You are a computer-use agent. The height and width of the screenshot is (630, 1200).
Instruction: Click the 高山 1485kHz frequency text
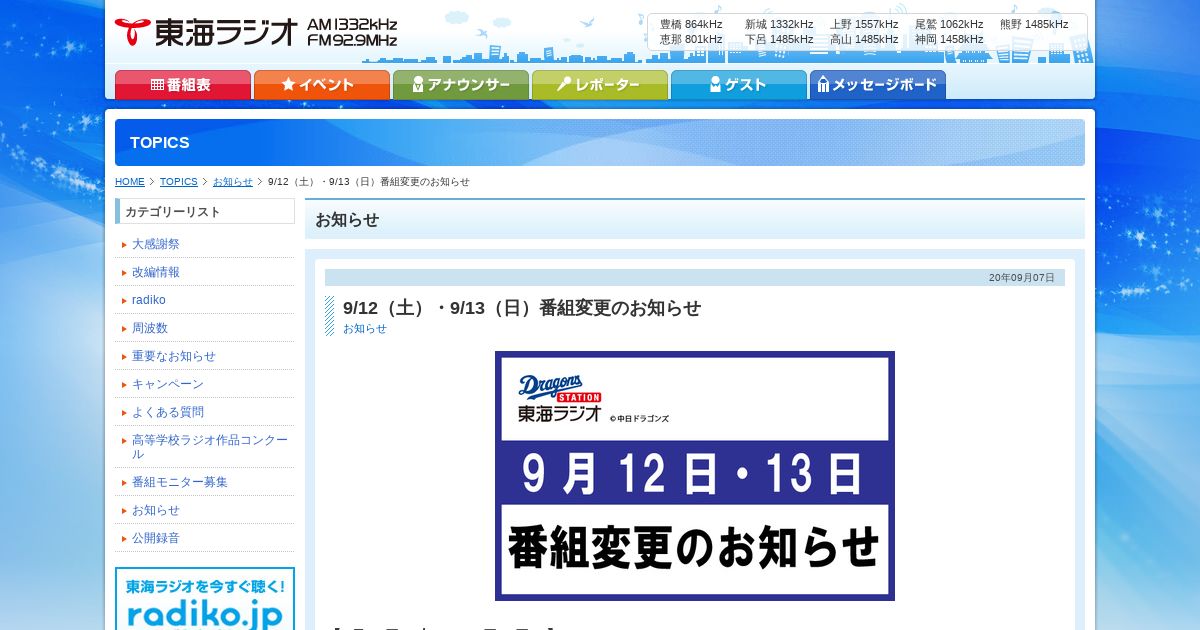pos(864,39)
